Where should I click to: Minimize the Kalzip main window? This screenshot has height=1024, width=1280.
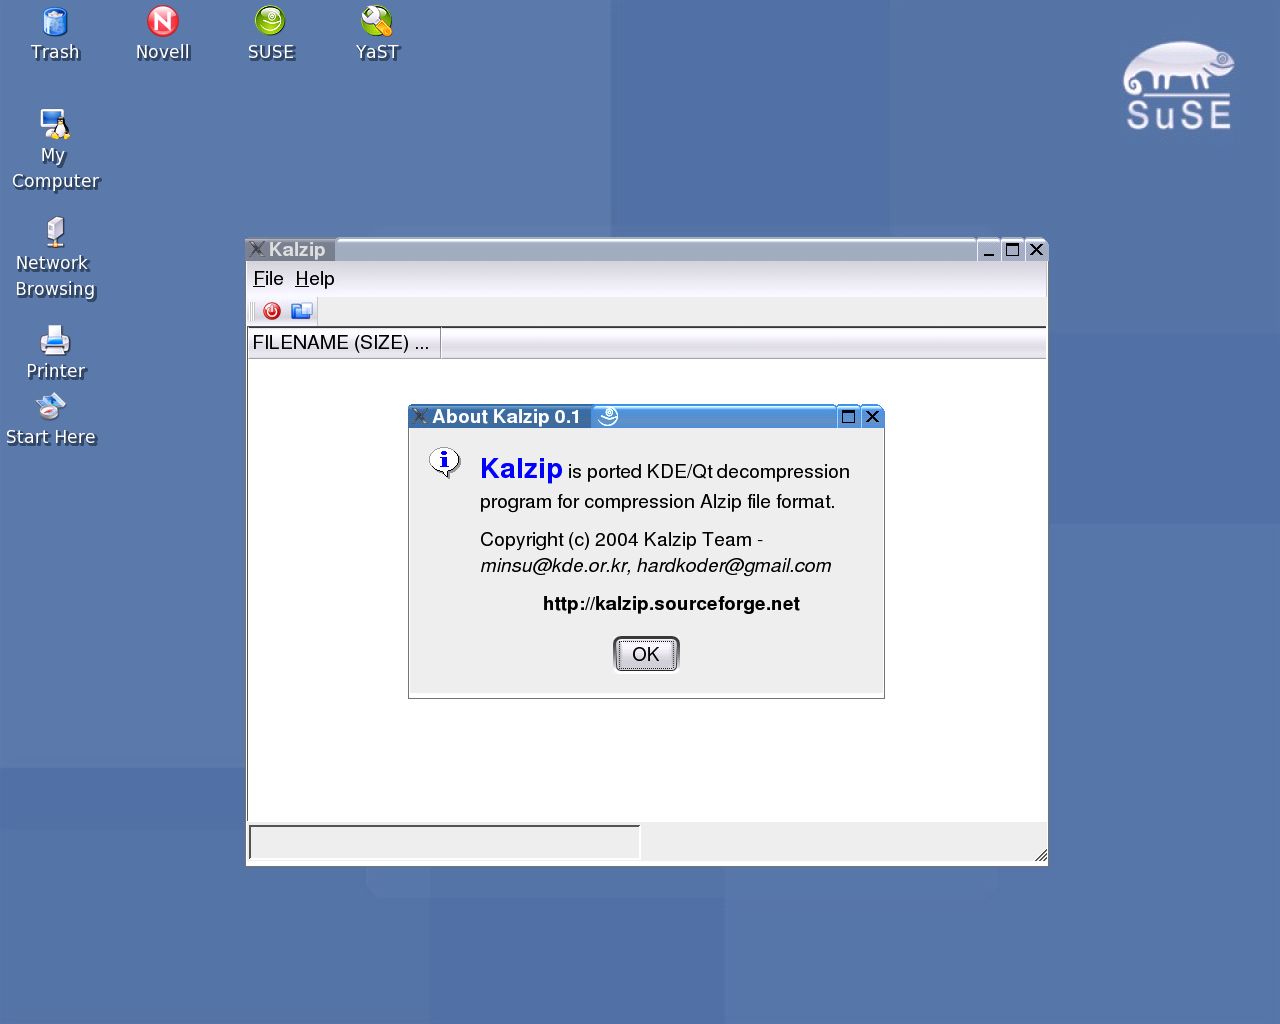point(988,250)
